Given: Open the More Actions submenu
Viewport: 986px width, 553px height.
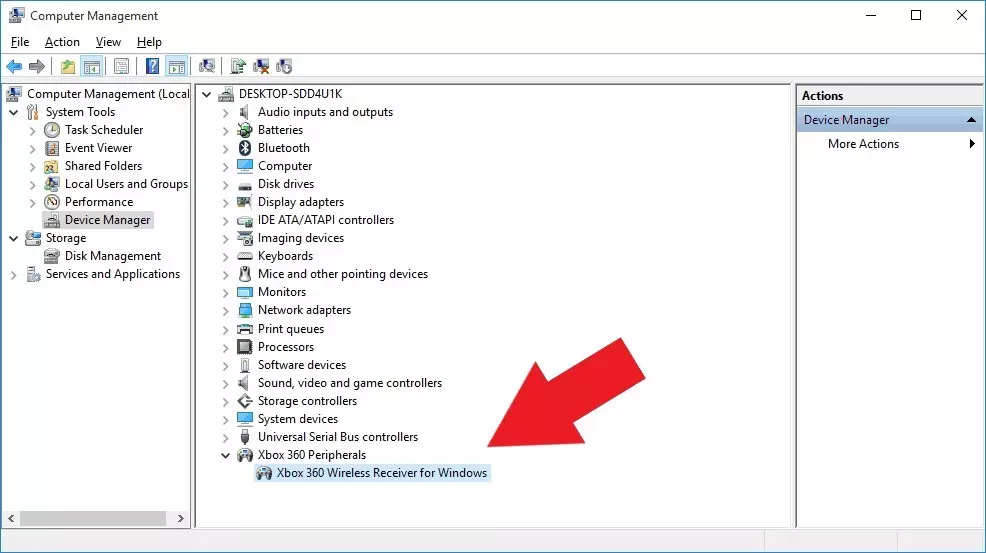Looking at the screenshot, I should click(x=863, y=144).
